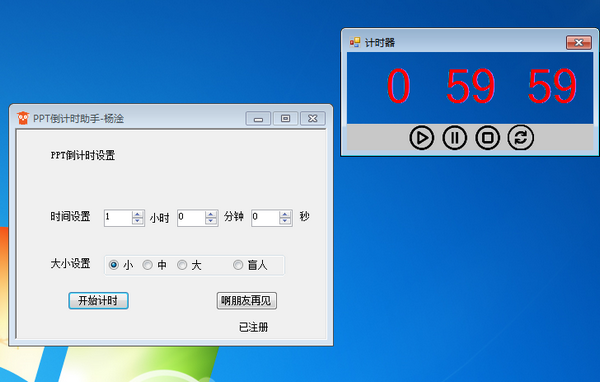Select the 盲人 size radio button
The image size is (600, 382).
(238, 265)
